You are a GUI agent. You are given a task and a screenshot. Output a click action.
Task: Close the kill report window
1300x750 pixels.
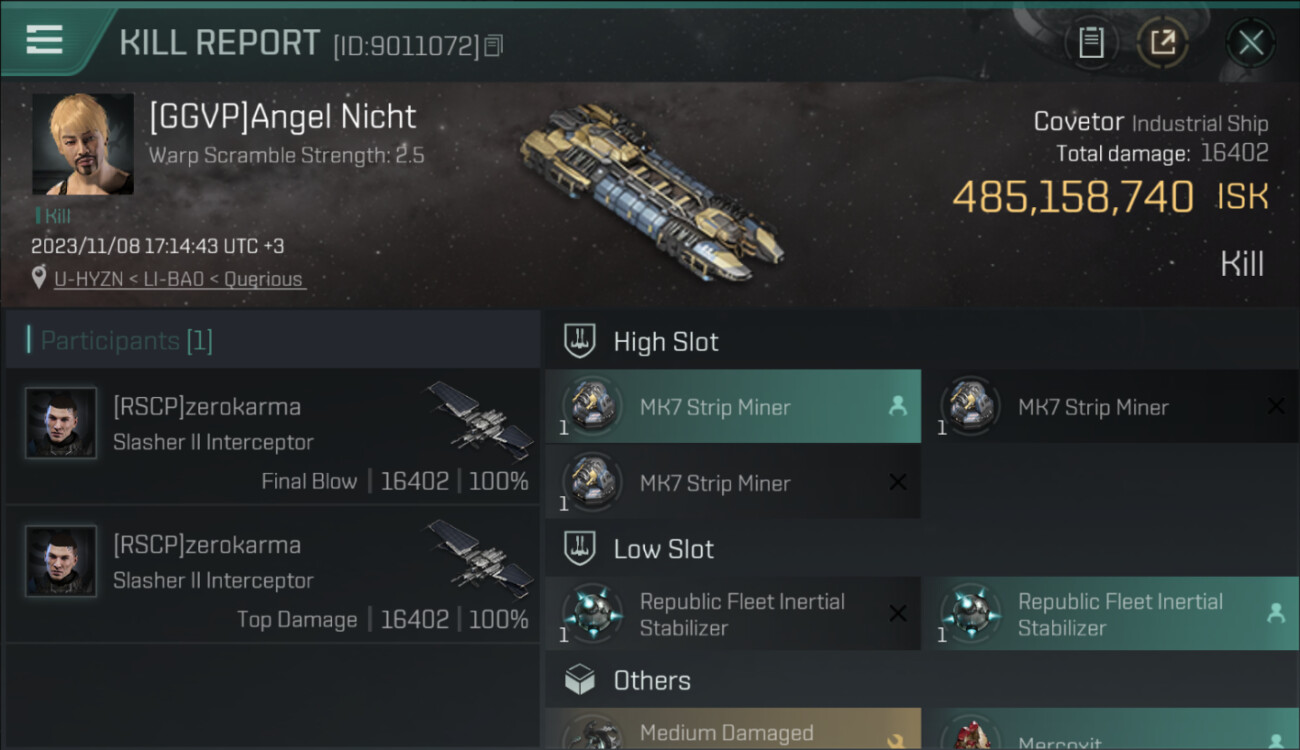1250,43
